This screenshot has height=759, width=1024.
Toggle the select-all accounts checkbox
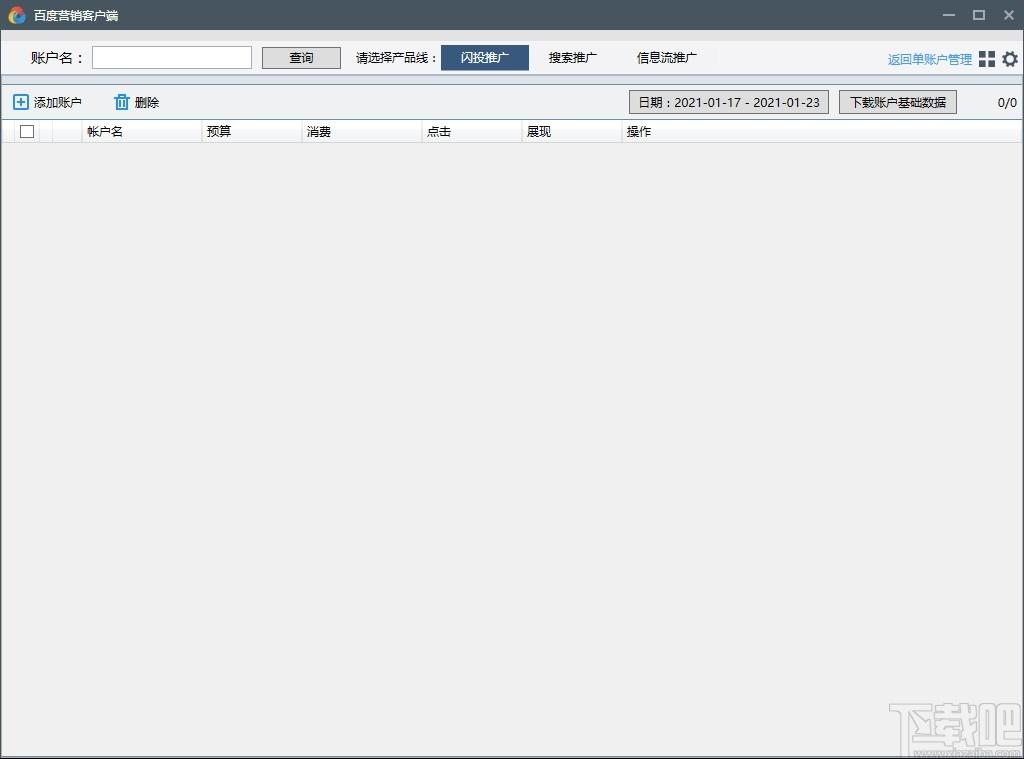click(27, 131)
